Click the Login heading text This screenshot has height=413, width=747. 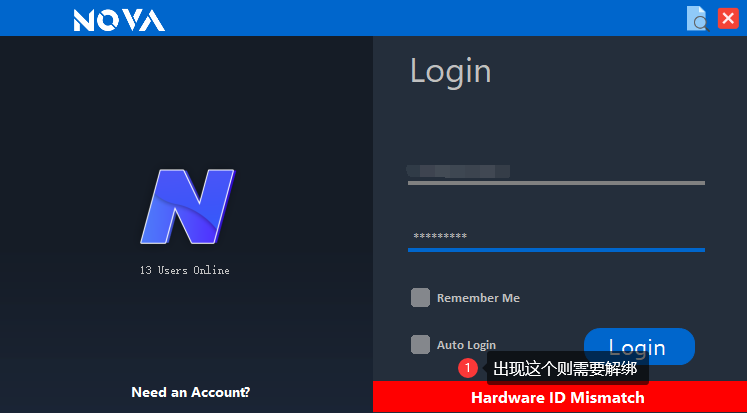point(451,72)
